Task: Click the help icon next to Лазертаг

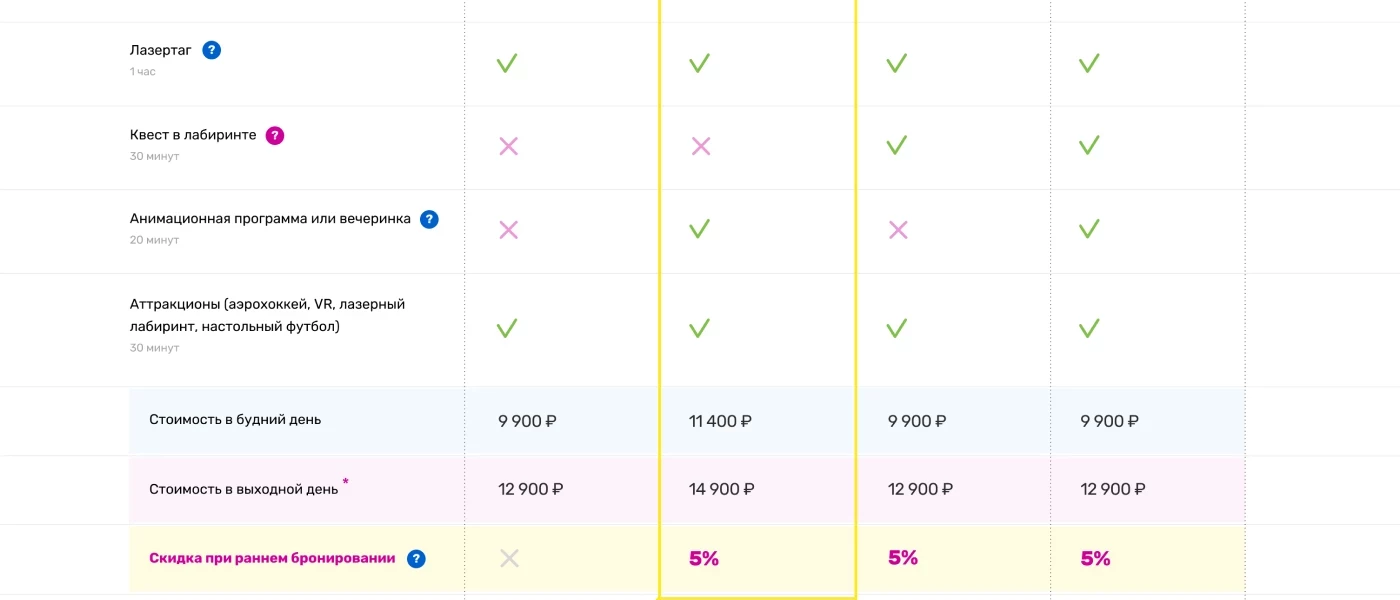Action: pyautogui.click(x=211, y=50)
